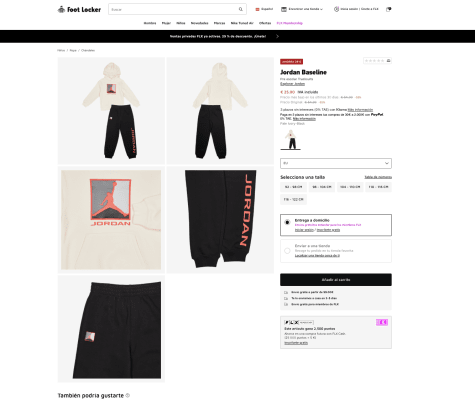Click the Foot Locker logo

click(79, 9)
